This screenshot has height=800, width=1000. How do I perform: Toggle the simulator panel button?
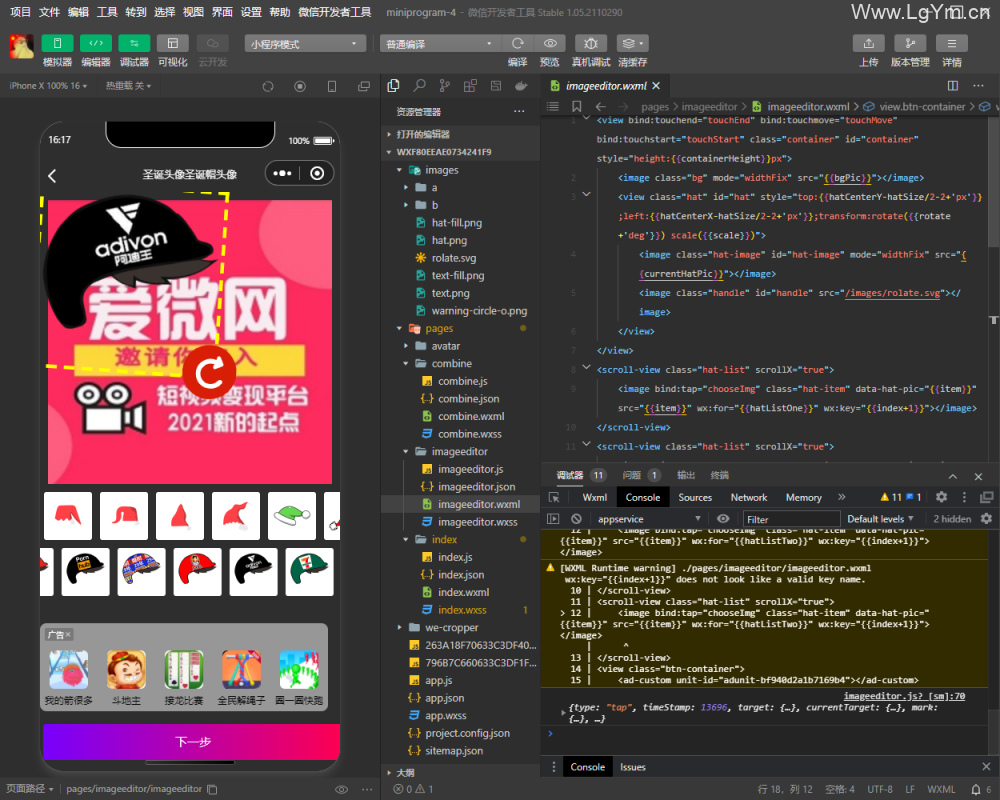click(57, 43)
